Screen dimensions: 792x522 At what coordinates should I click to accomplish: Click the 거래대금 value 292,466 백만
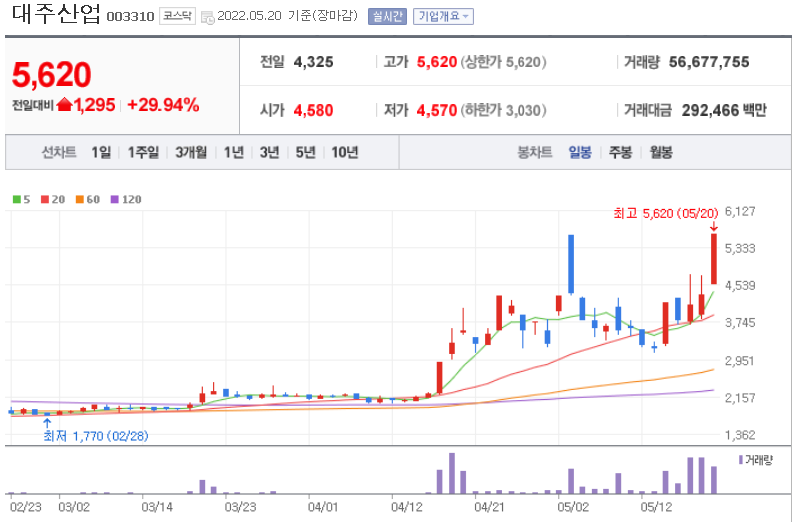(724, 110)
